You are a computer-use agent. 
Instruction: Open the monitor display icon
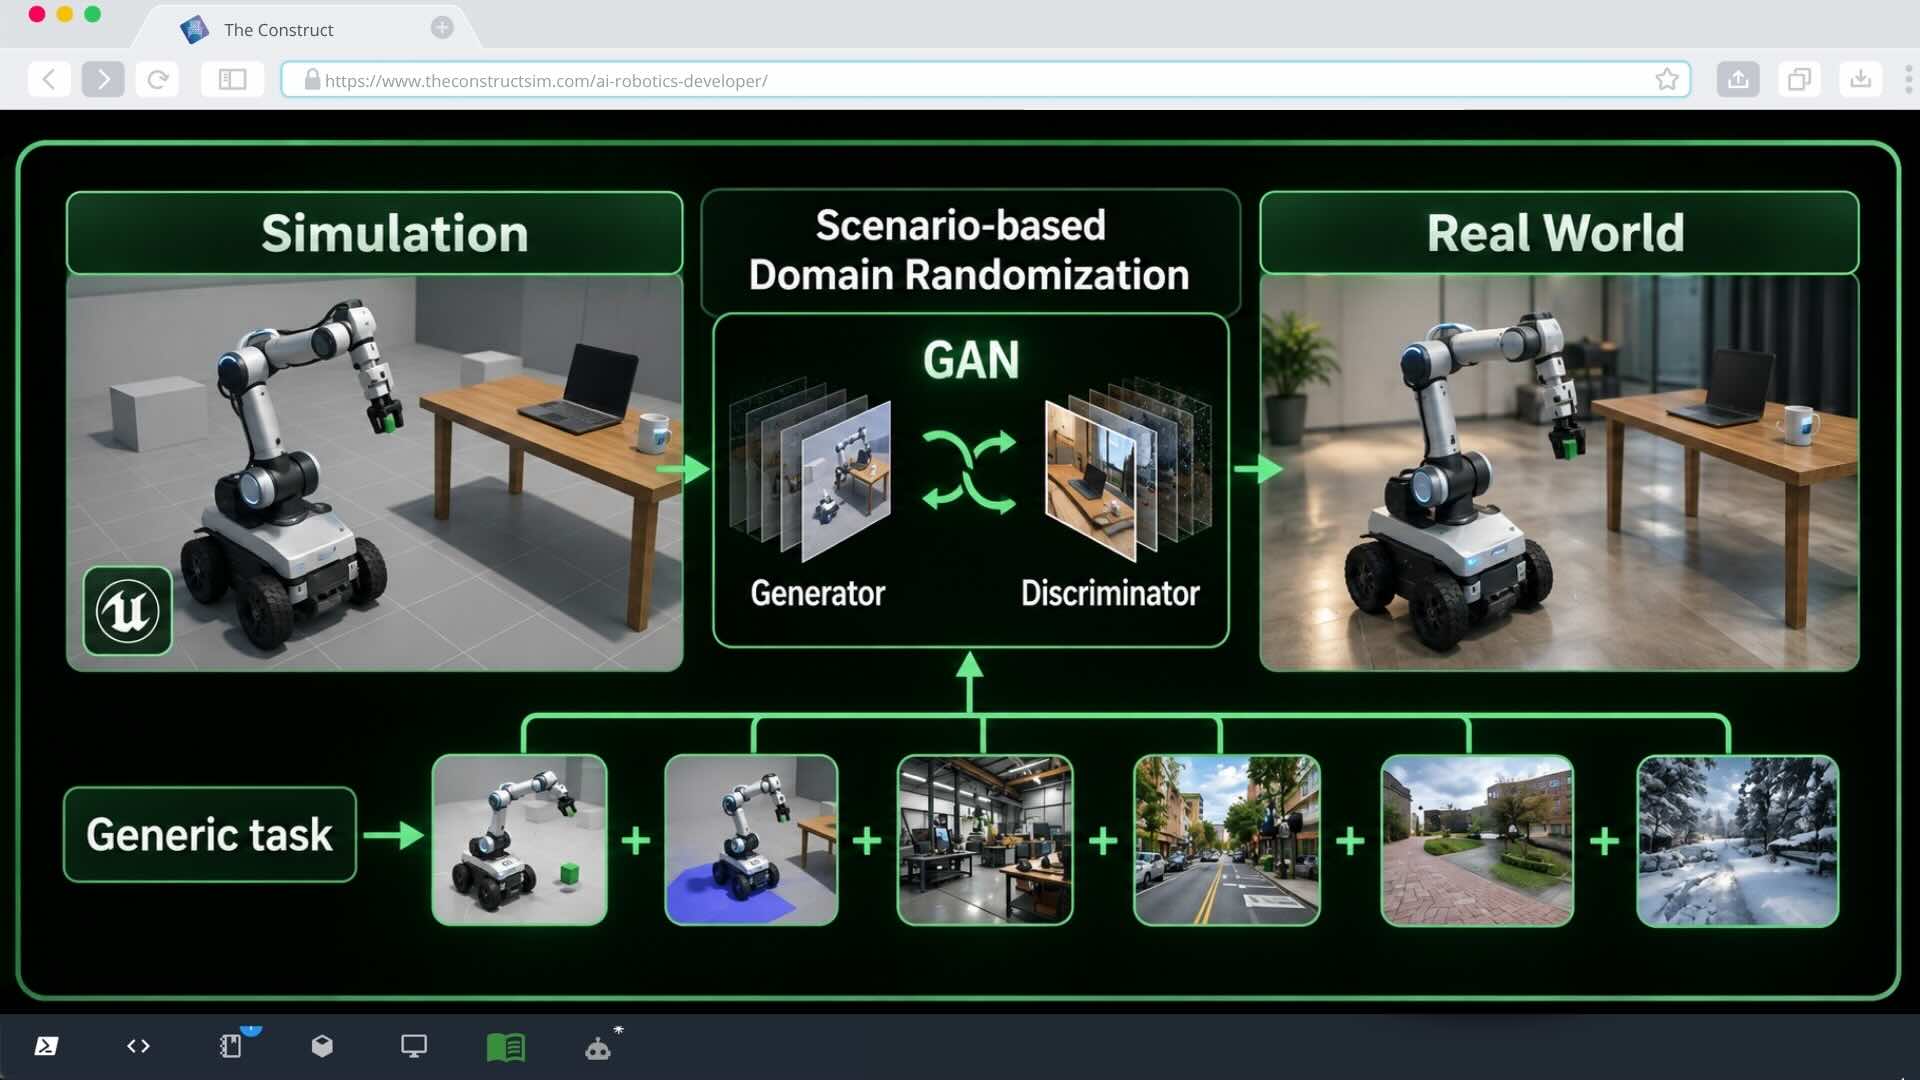(414, 1046)
